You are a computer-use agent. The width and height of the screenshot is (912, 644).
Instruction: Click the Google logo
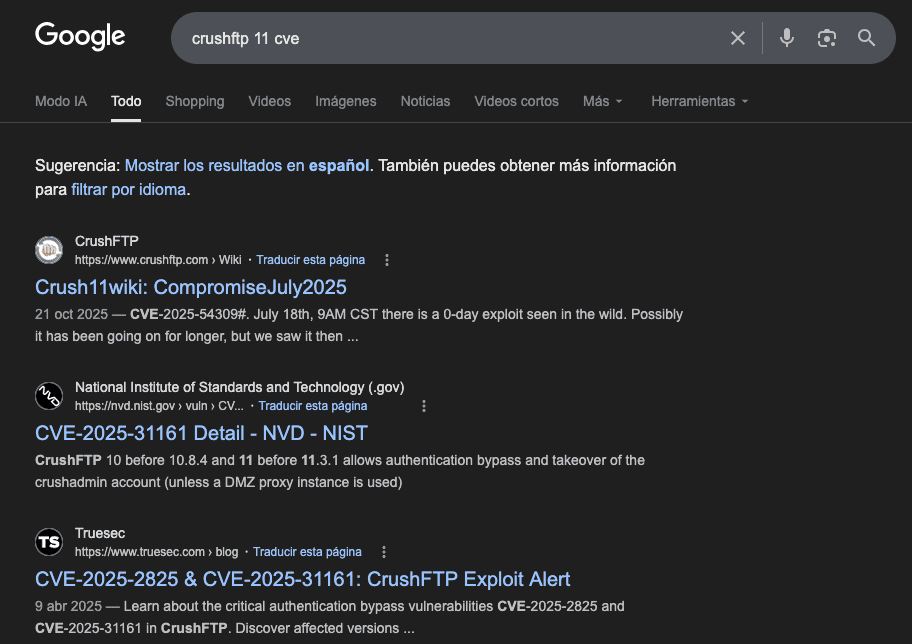click(80, 37)
